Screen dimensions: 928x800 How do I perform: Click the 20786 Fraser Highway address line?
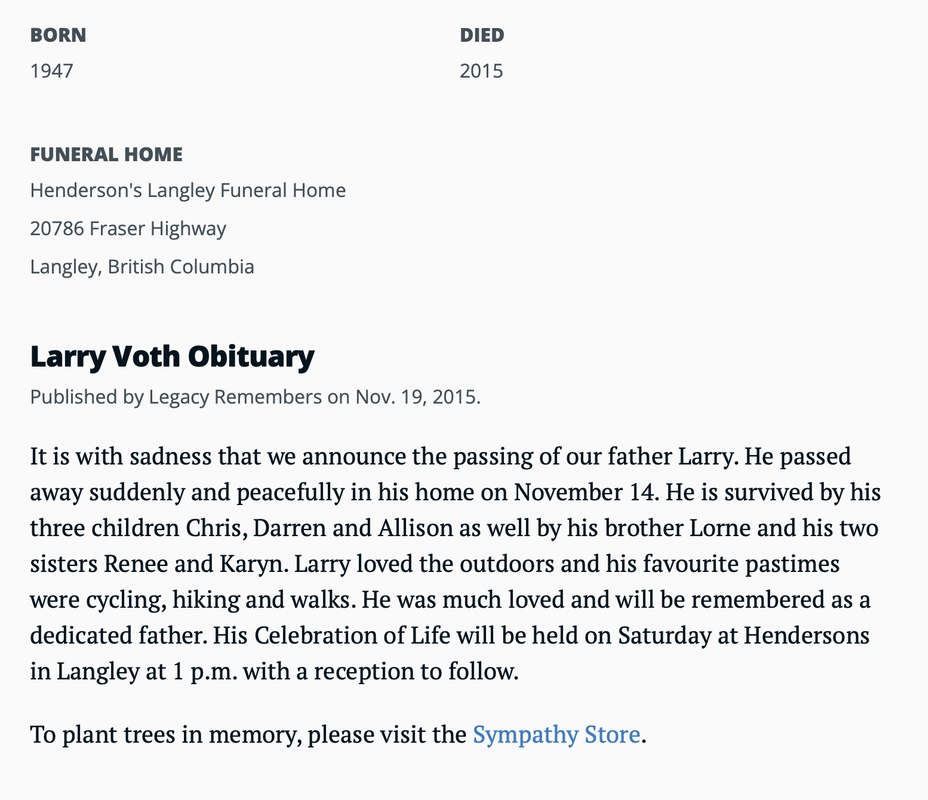point(128,228)
